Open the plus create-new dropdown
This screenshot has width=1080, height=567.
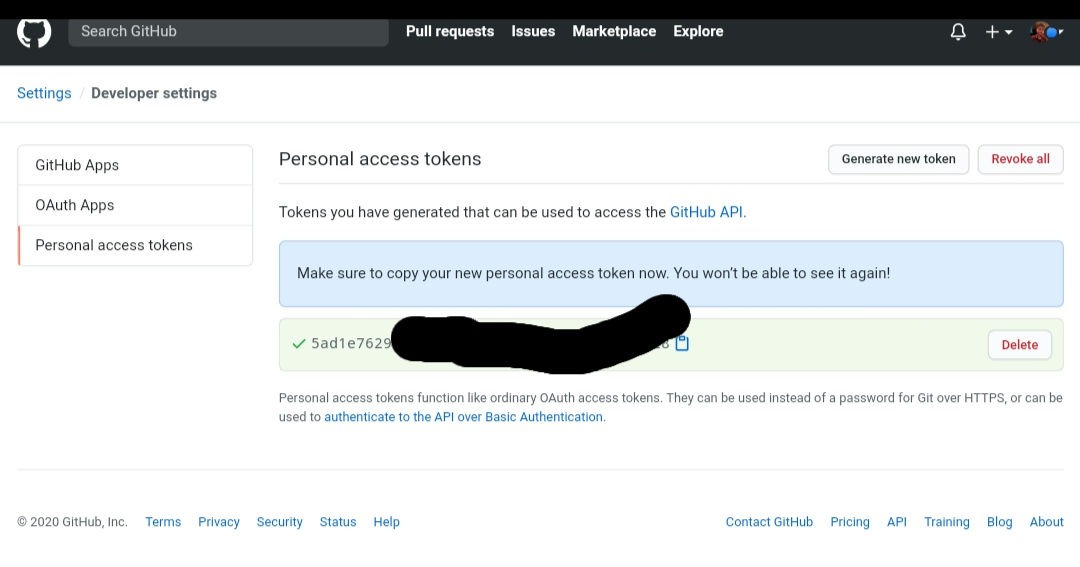tap(998, 32)
